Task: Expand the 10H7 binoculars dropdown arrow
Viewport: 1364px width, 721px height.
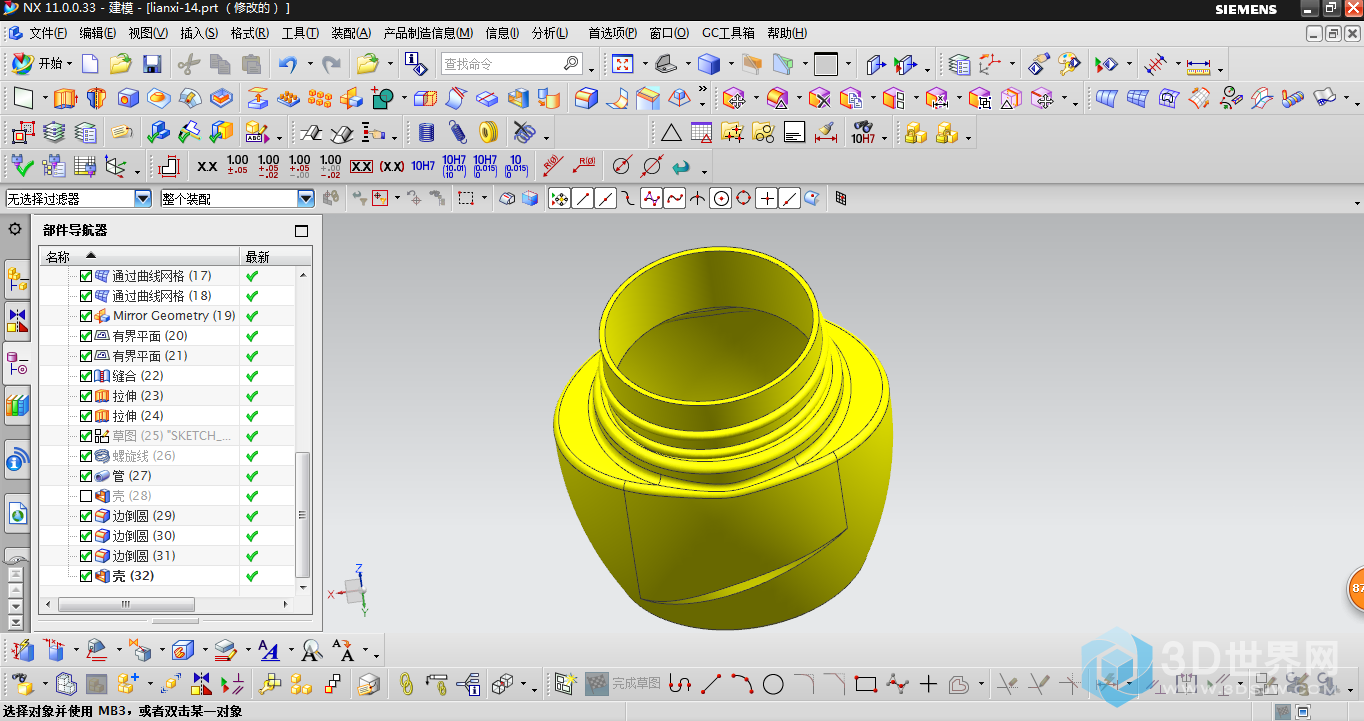Action: [884, 138]
